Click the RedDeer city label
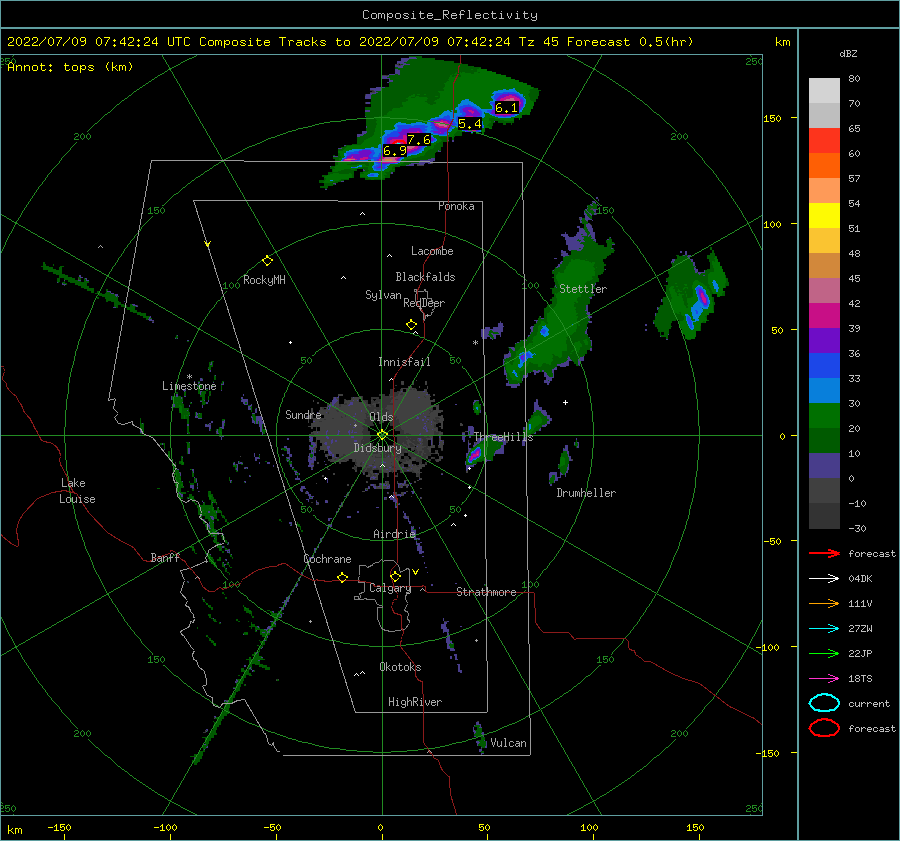Viewport: 900px width, 841px height. [x=424, y=303]
